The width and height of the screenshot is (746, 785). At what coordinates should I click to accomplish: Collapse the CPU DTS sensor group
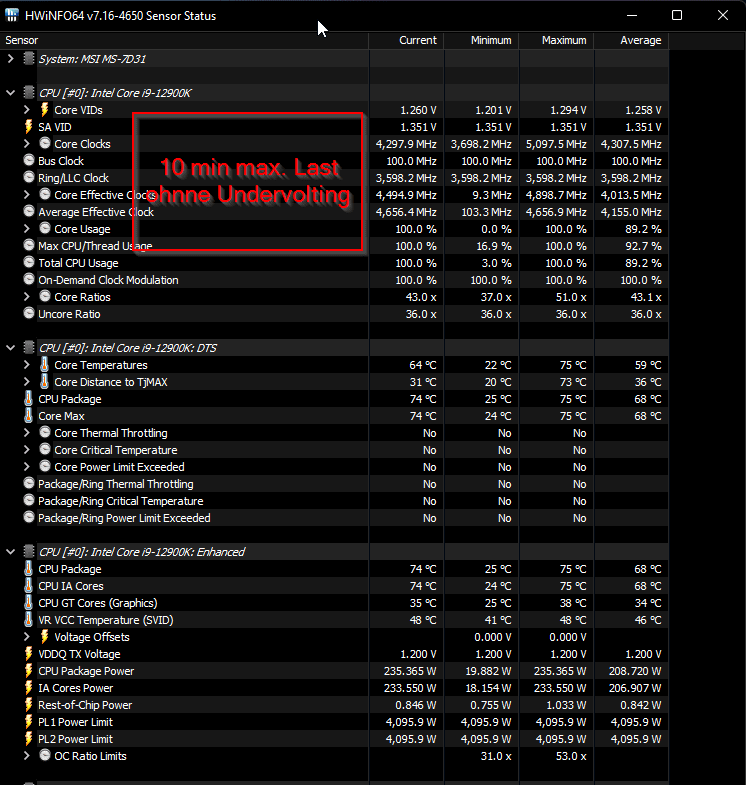pyautogui.click(x=11, y=347)
